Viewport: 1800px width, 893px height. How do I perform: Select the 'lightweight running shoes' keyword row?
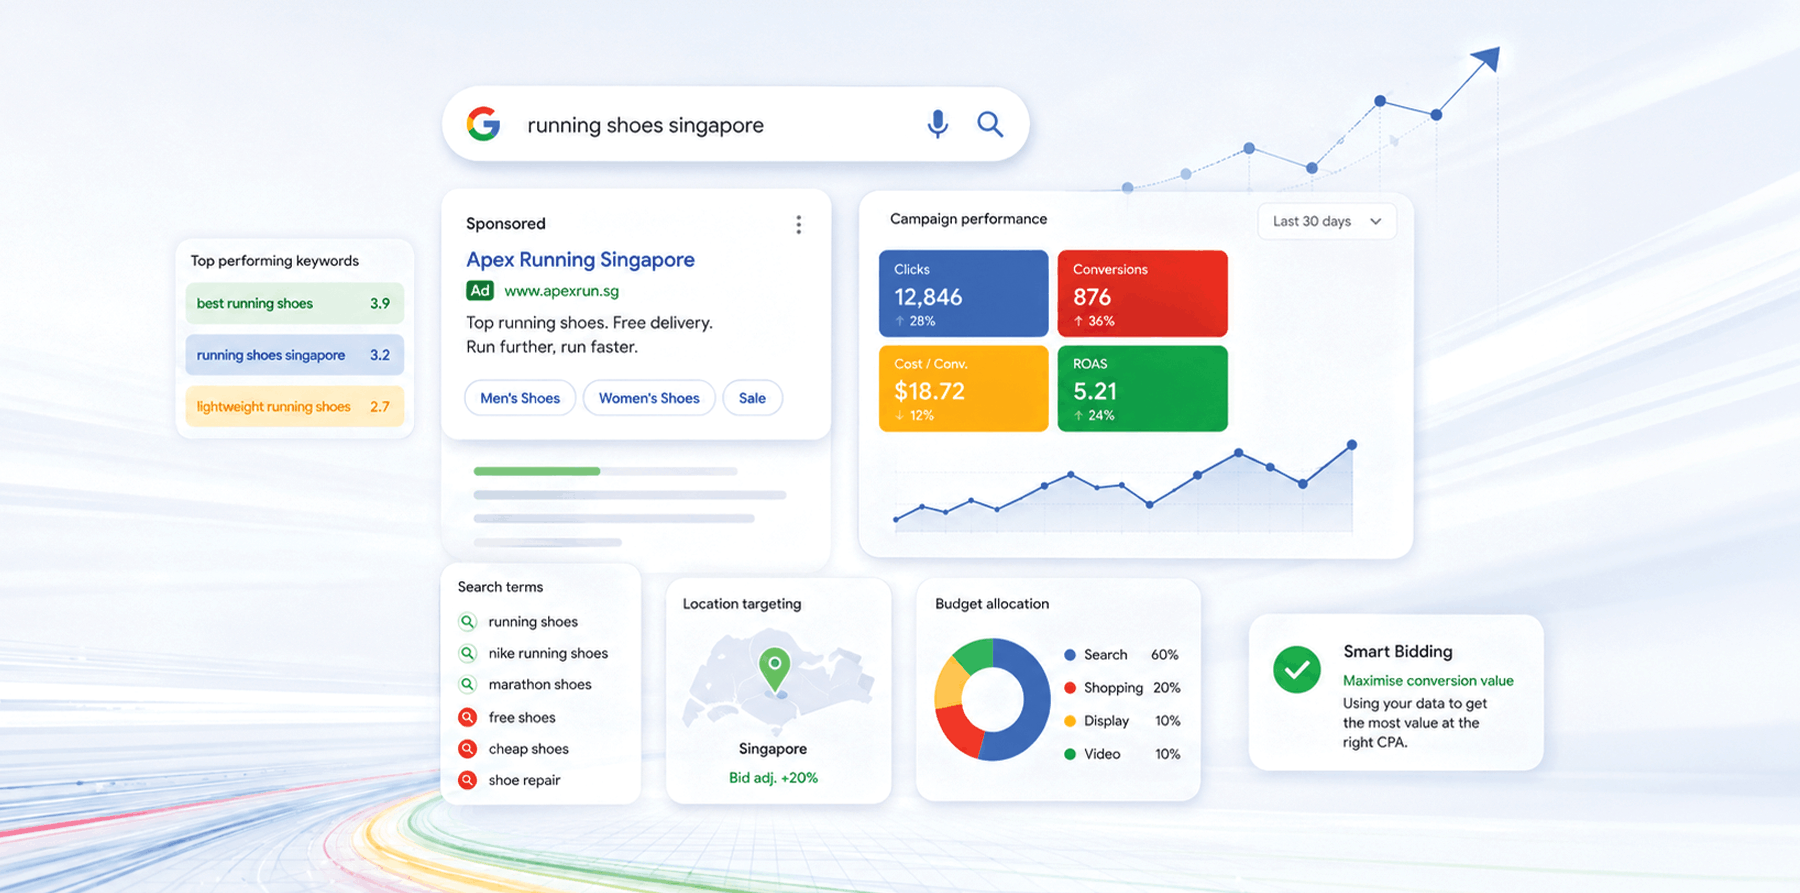click(294, 406)
